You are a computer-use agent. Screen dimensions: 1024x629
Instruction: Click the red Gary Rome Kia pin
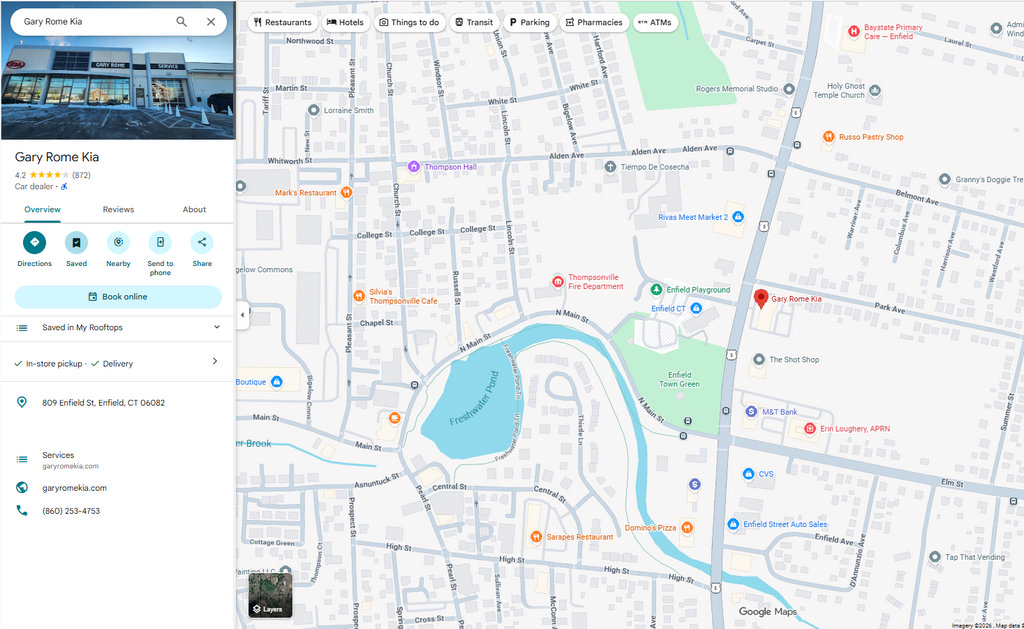tap(761, 298)
